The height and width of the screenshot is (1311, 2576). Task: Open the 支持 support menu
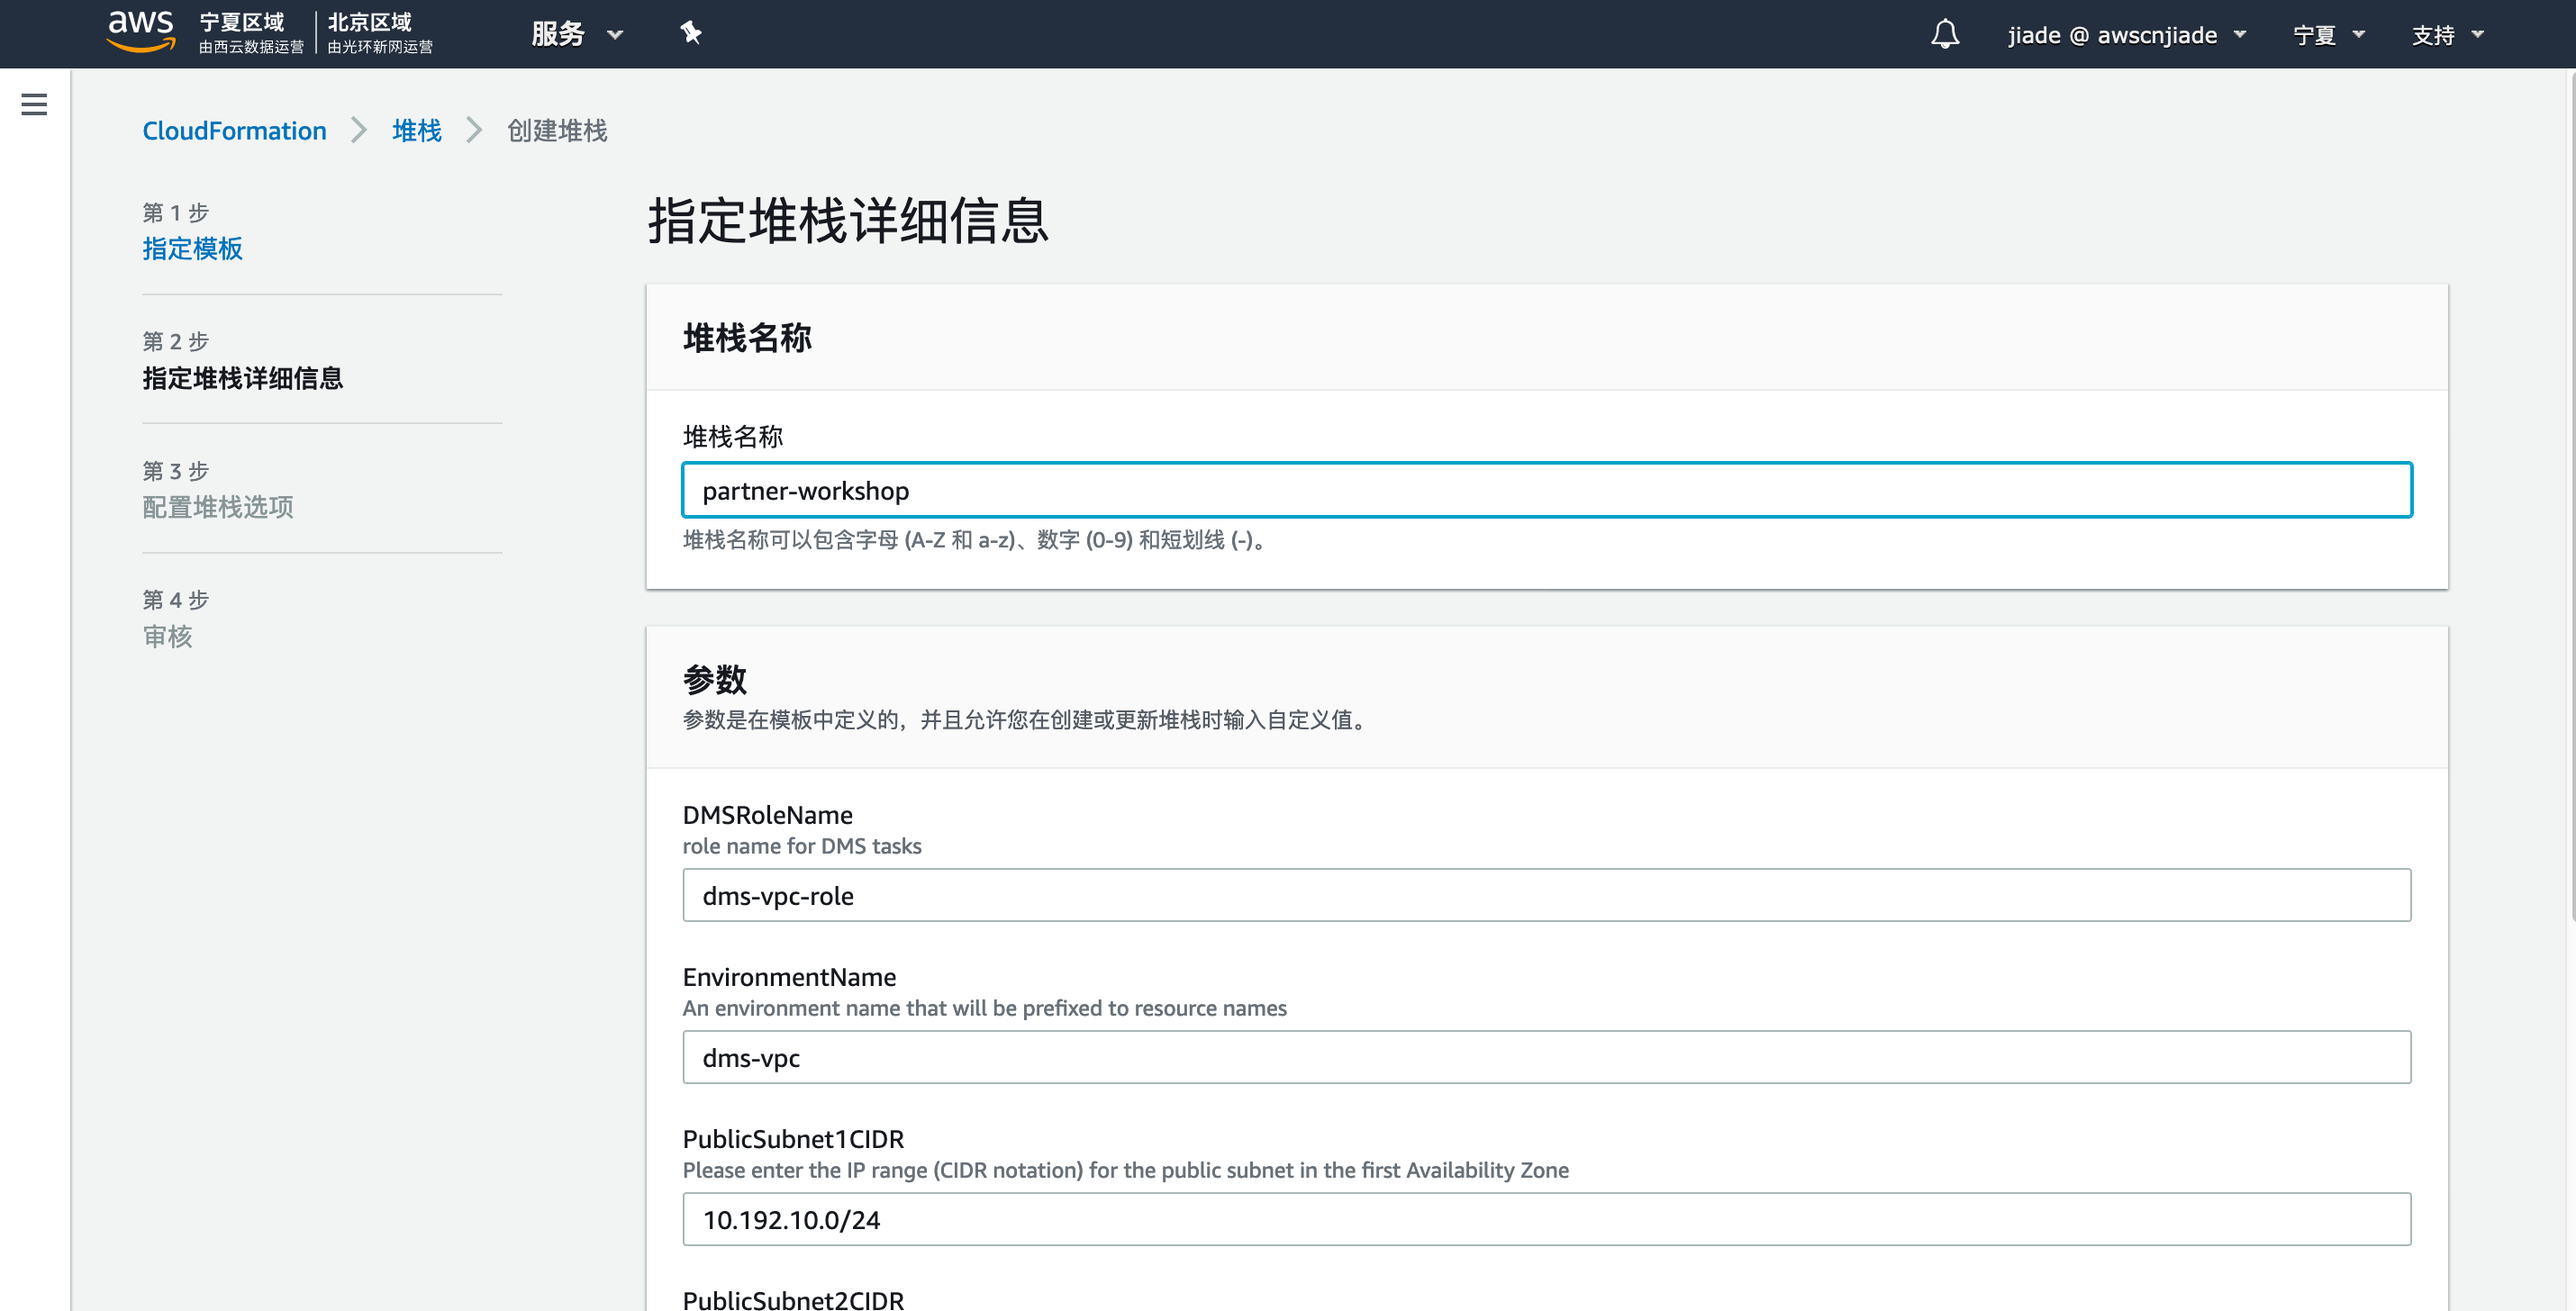[x=2446, y=35]
